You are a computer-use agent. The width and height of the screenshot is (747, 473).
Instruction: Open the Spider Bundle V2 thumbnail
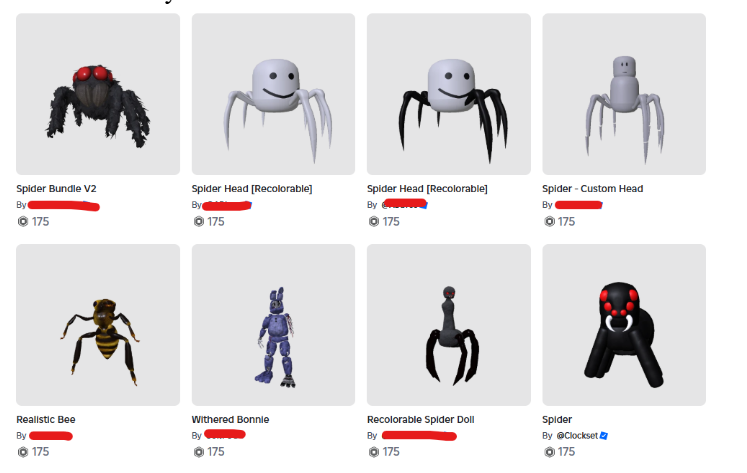coord(98,94)
